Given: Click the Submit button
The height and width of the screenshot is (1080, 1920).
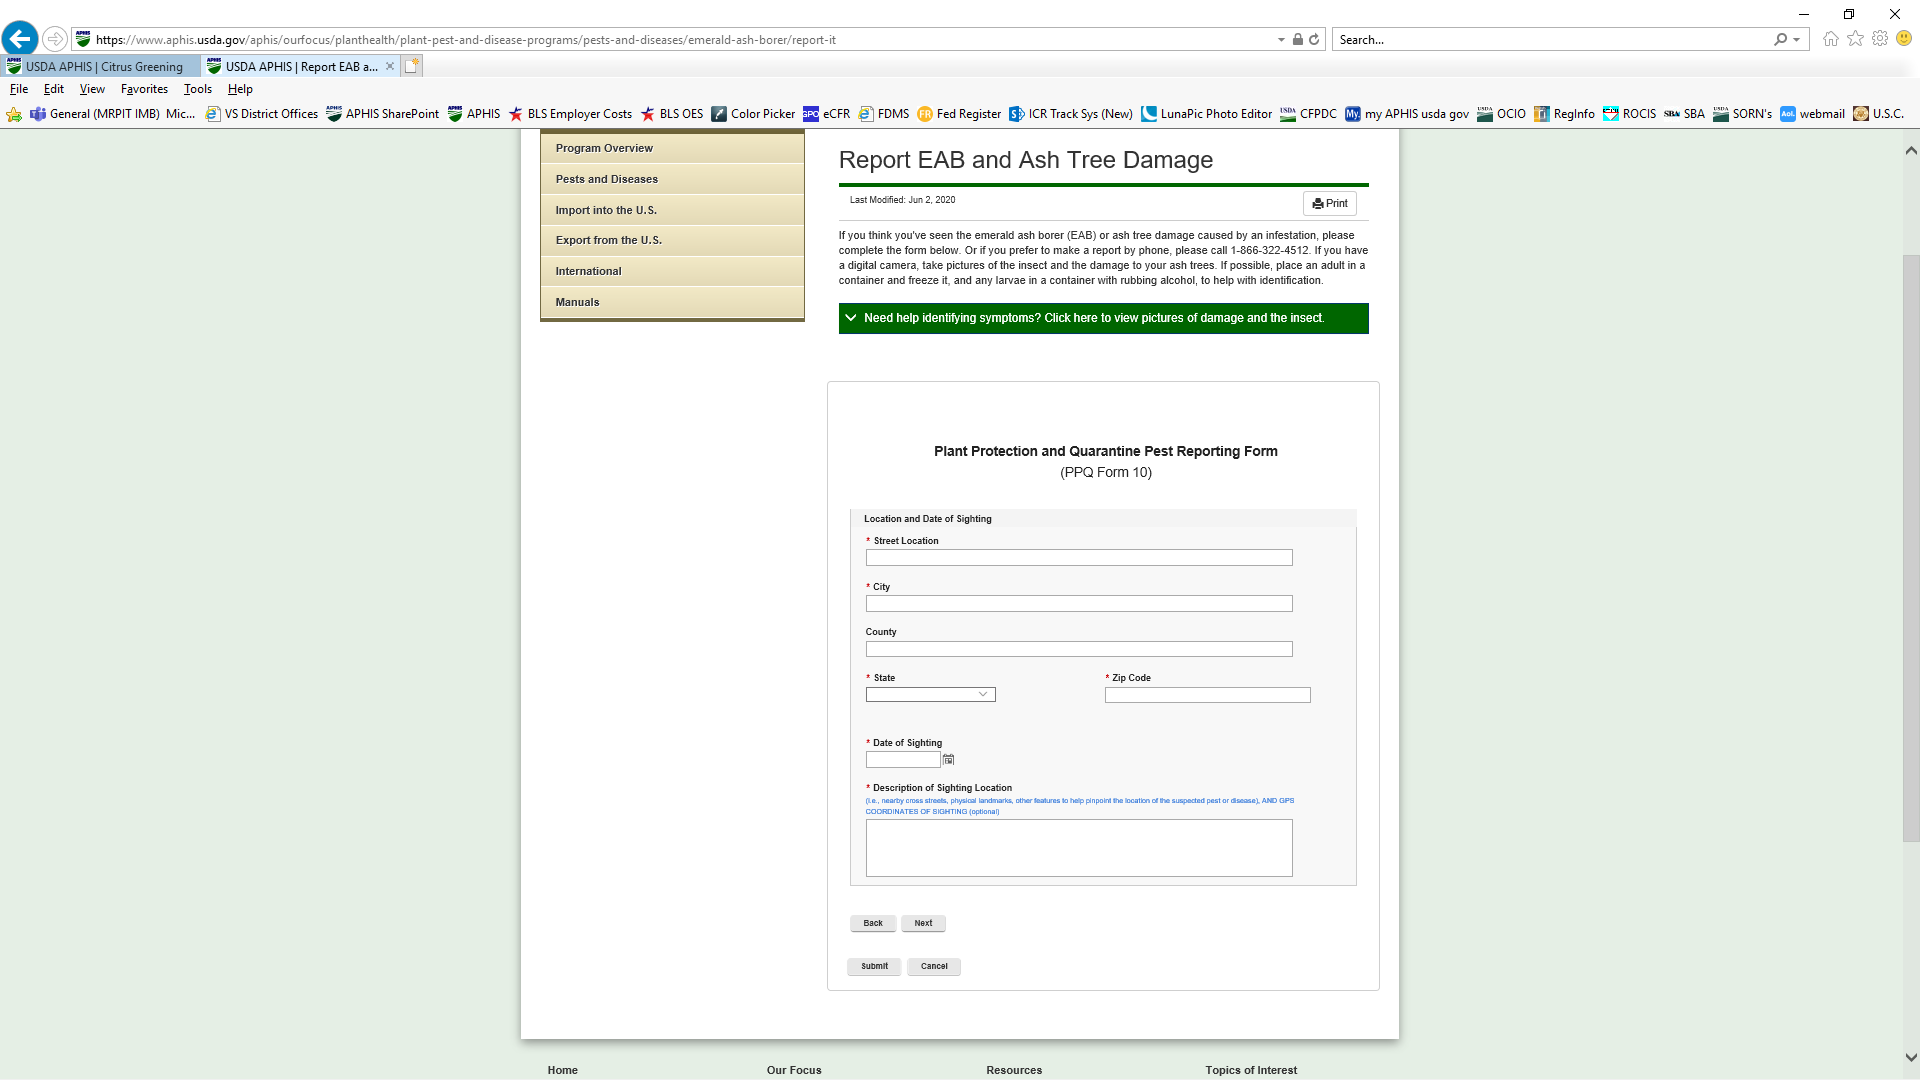Looking at the screenshot, I should [874, 966].
